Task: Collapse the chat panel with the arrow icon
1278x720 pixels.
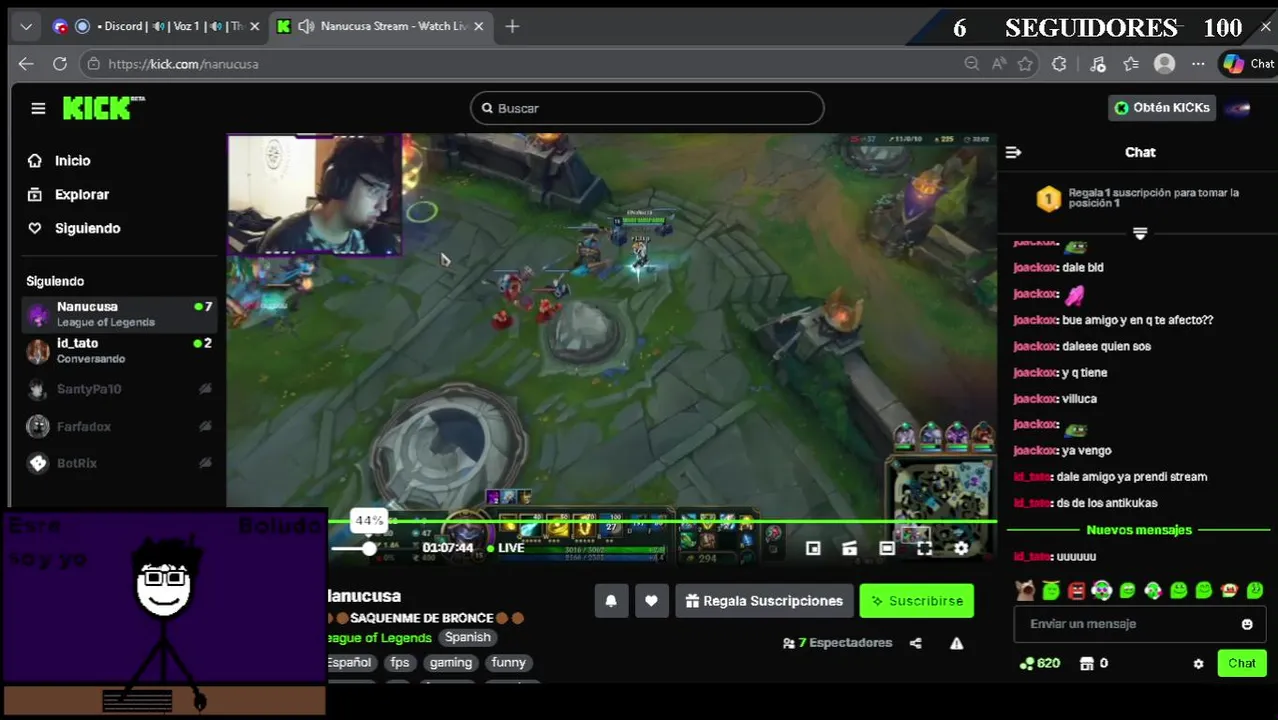Action: point(1013,153)
